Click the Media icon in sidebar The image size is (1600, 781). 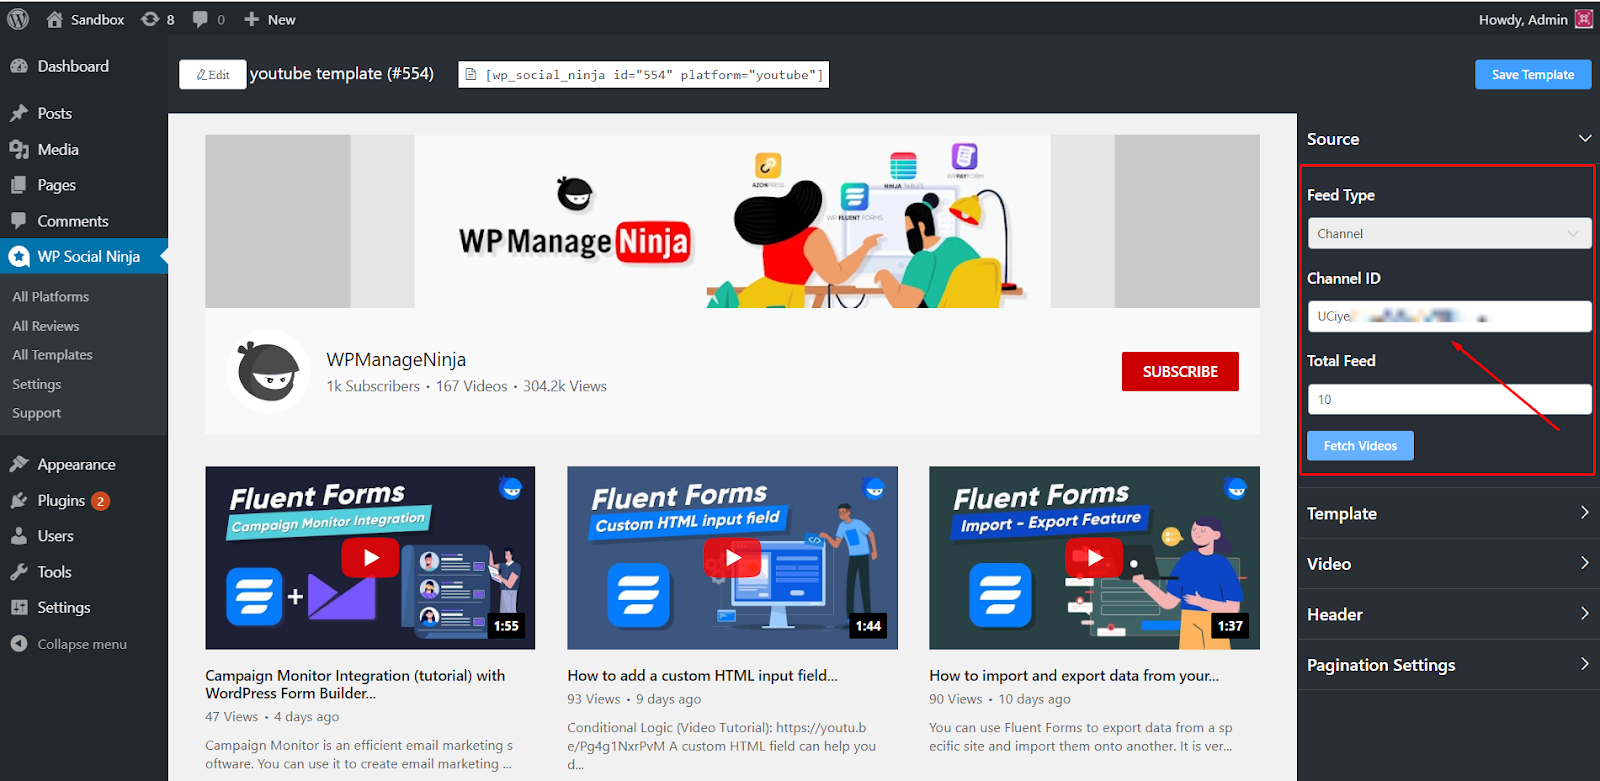tap(19, 149)
